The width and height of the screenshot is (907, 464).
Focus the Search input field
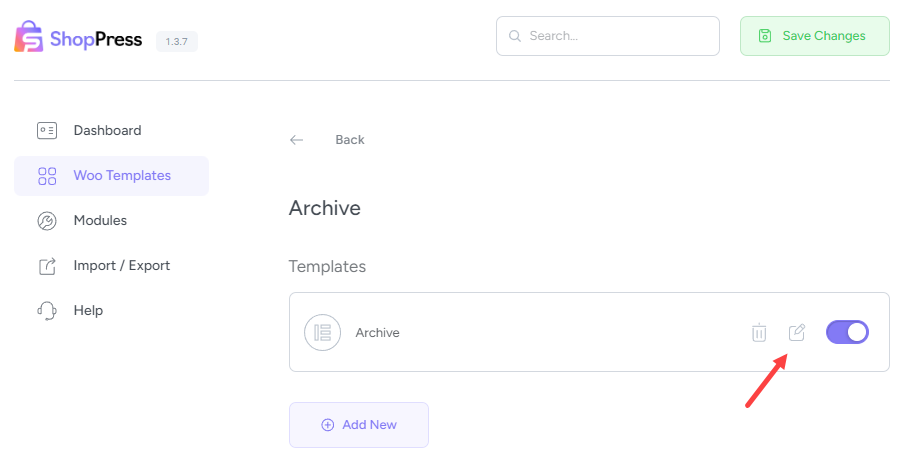click(x=618, y=36)
